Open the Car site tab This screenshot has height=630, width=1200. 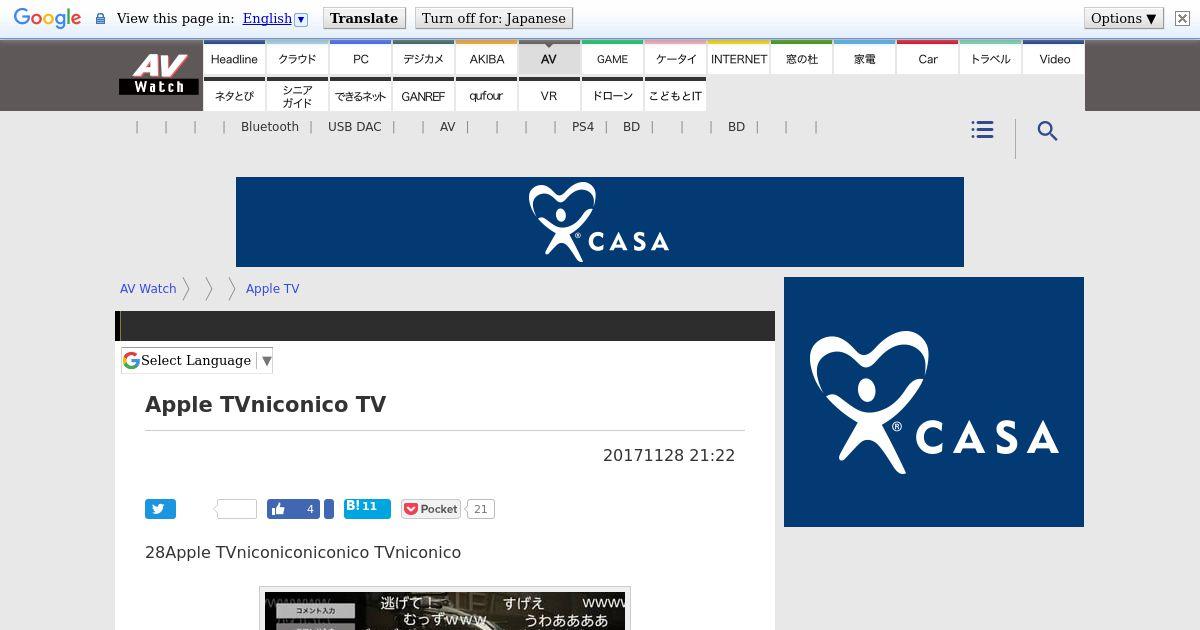click(928, 58)
